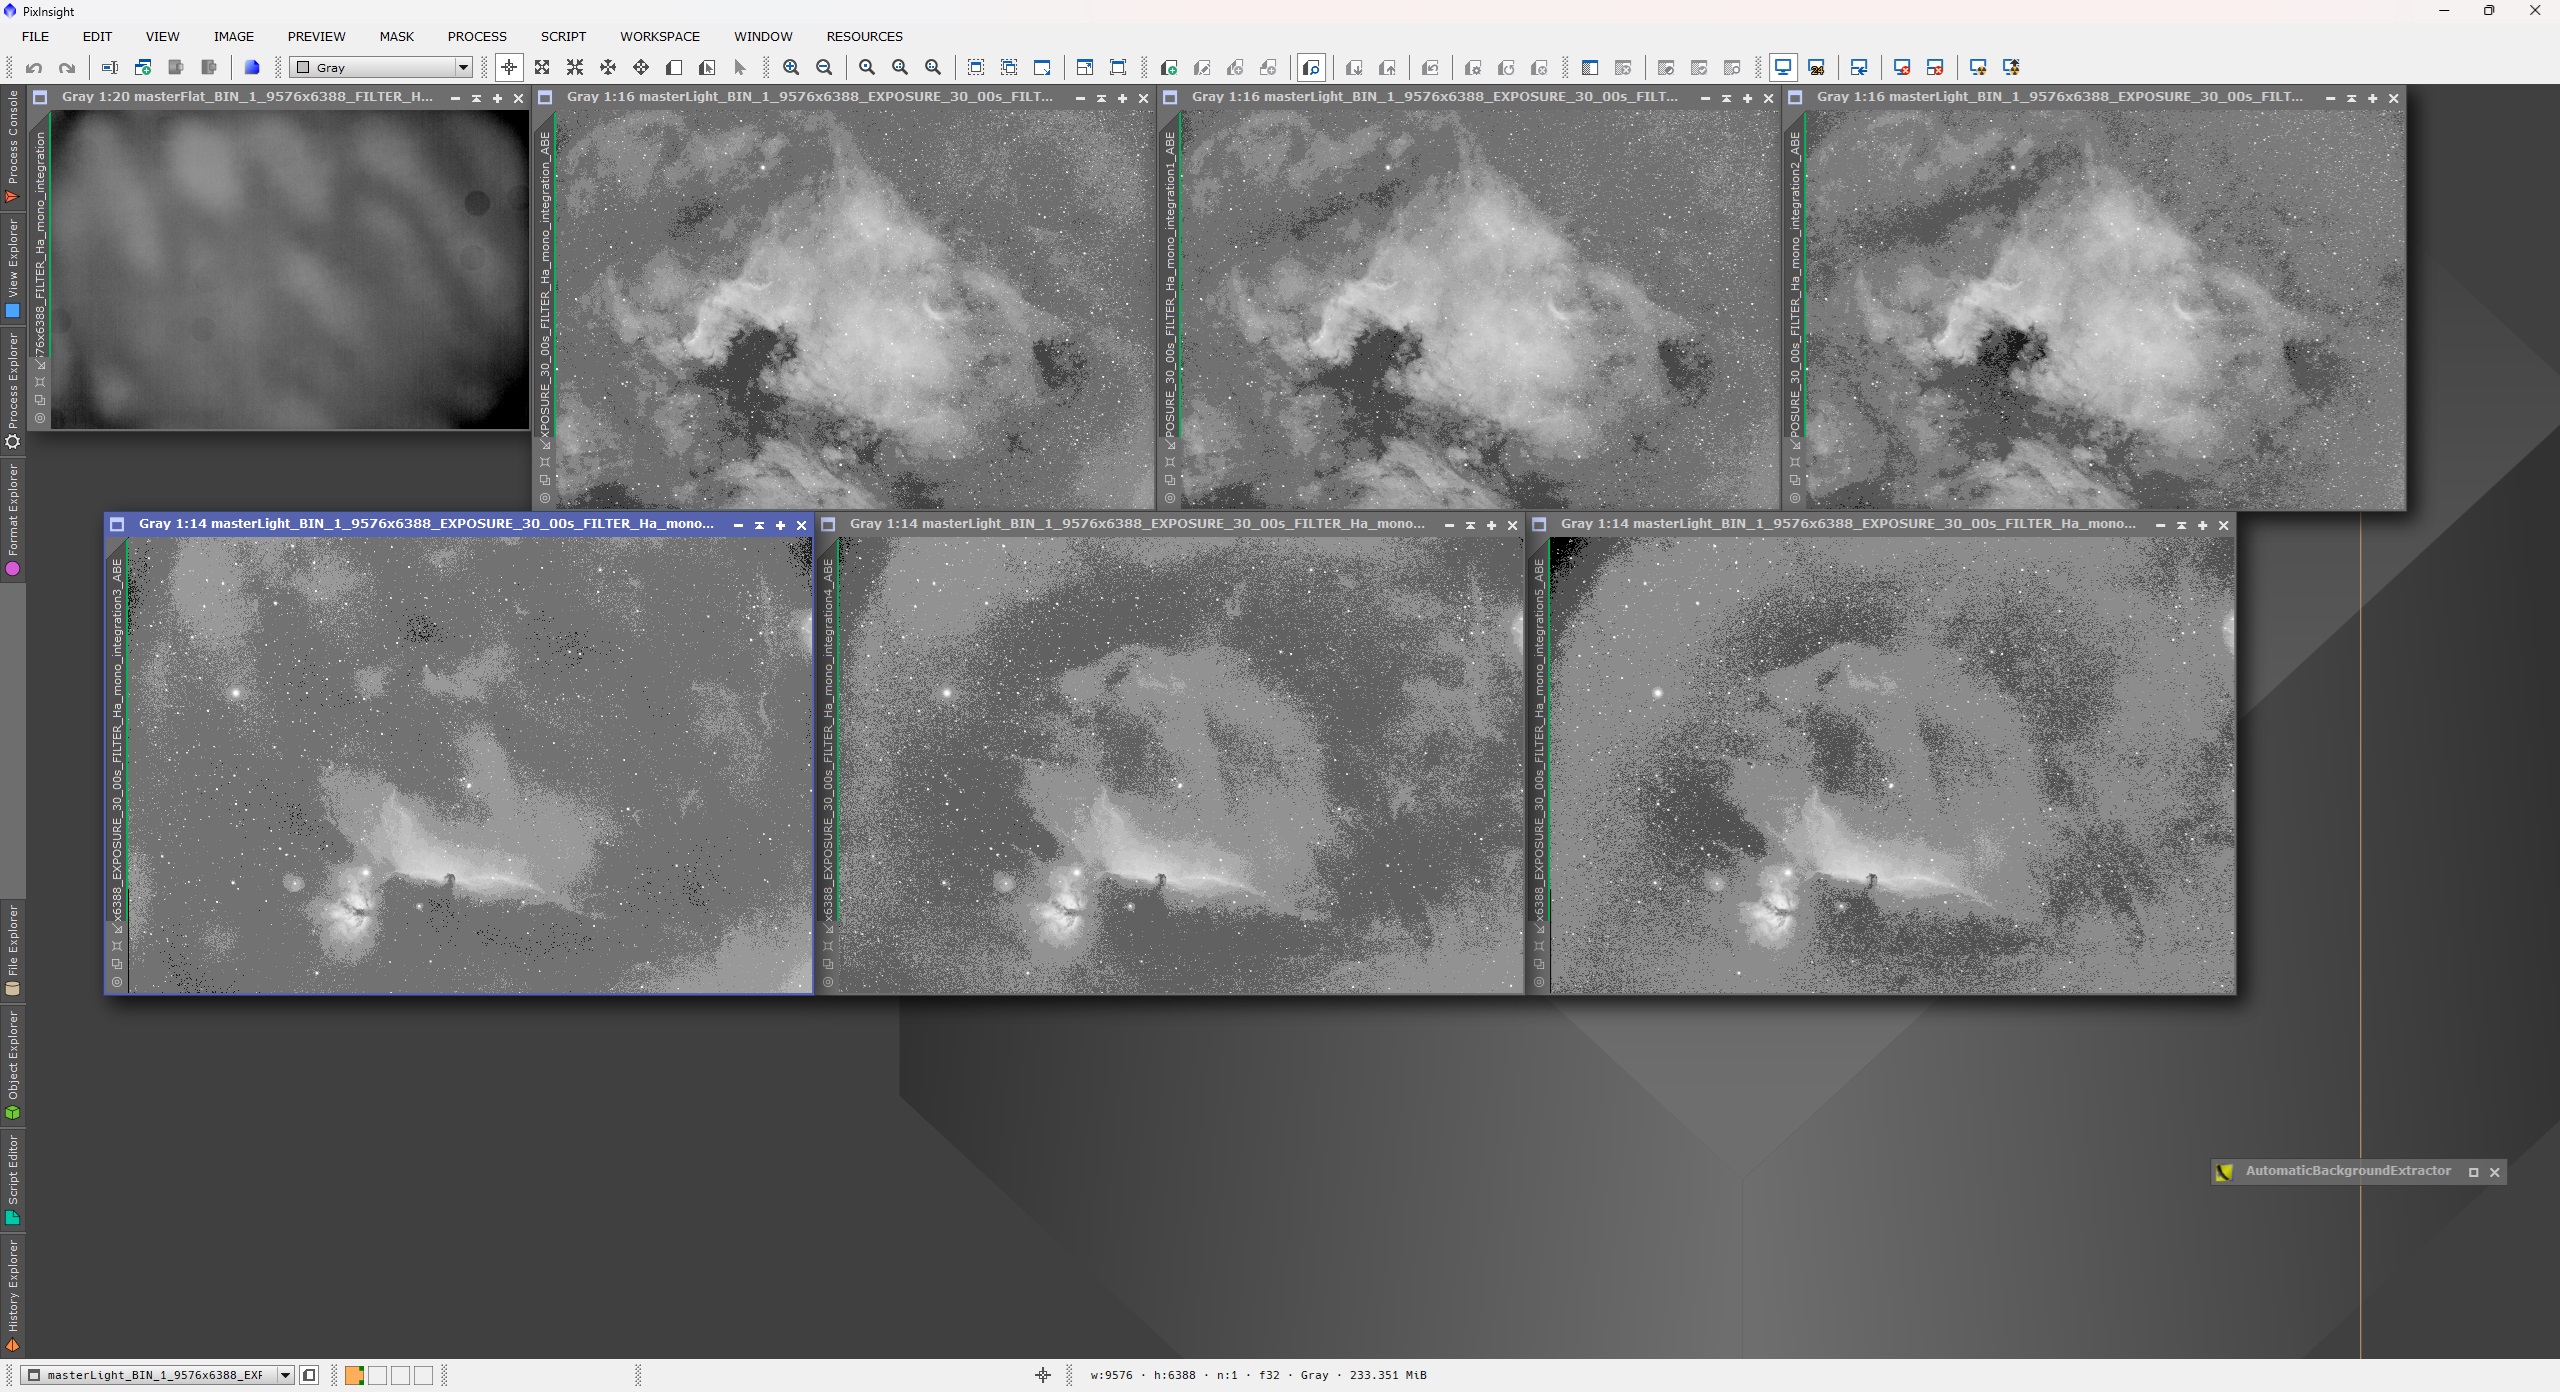Open the PREVIEW menu
Viewport: 2560px width, 1392px height.
click(316, 36)
